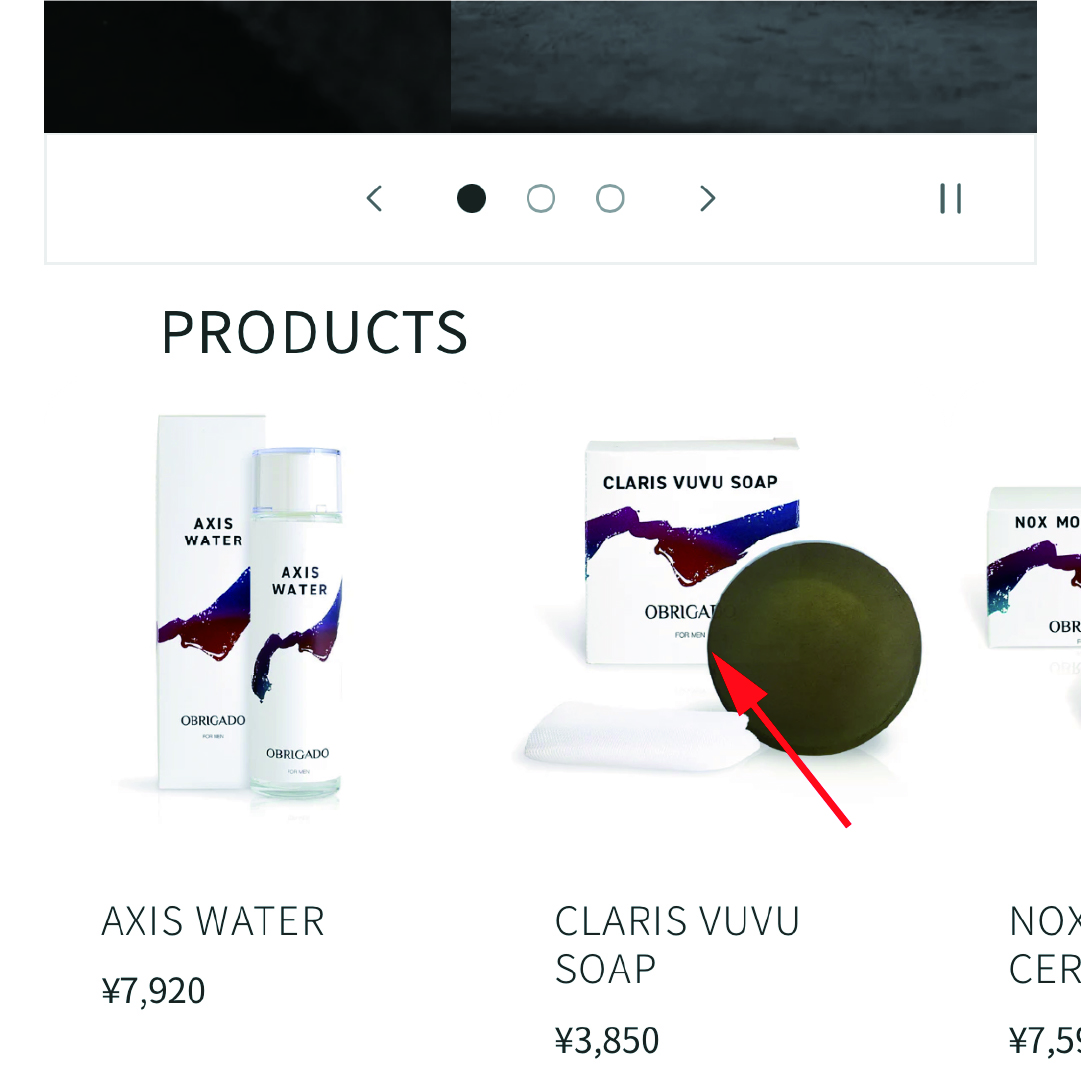Click the ¥7,920 price text
The height and width of the screenshot is (1081, 1081).
click(x=153, y=991)
